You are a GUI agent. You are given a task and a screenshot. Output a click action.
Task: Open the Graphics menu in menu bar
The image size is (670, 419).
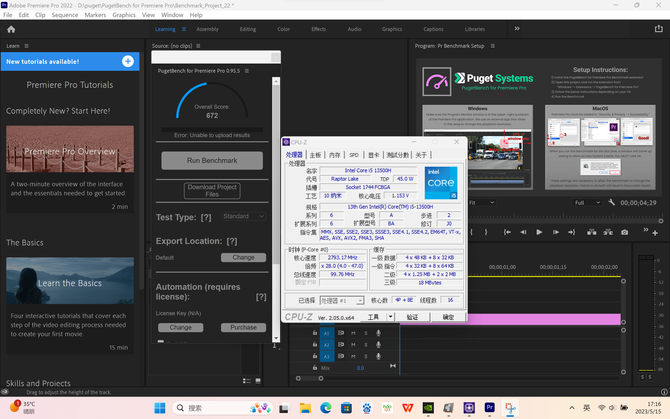[x=124, y=15]
